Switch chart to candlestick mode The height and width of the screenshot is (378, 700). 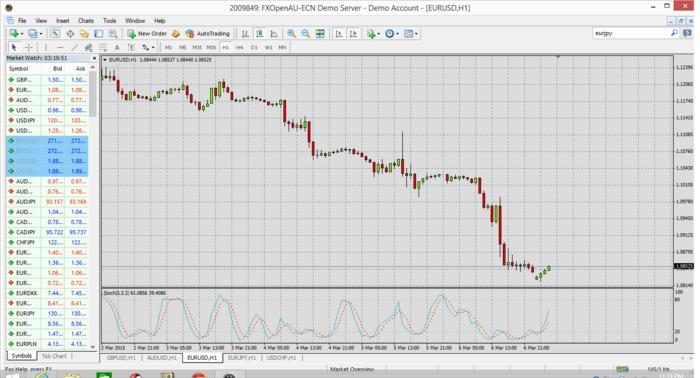tap(259, 33)
